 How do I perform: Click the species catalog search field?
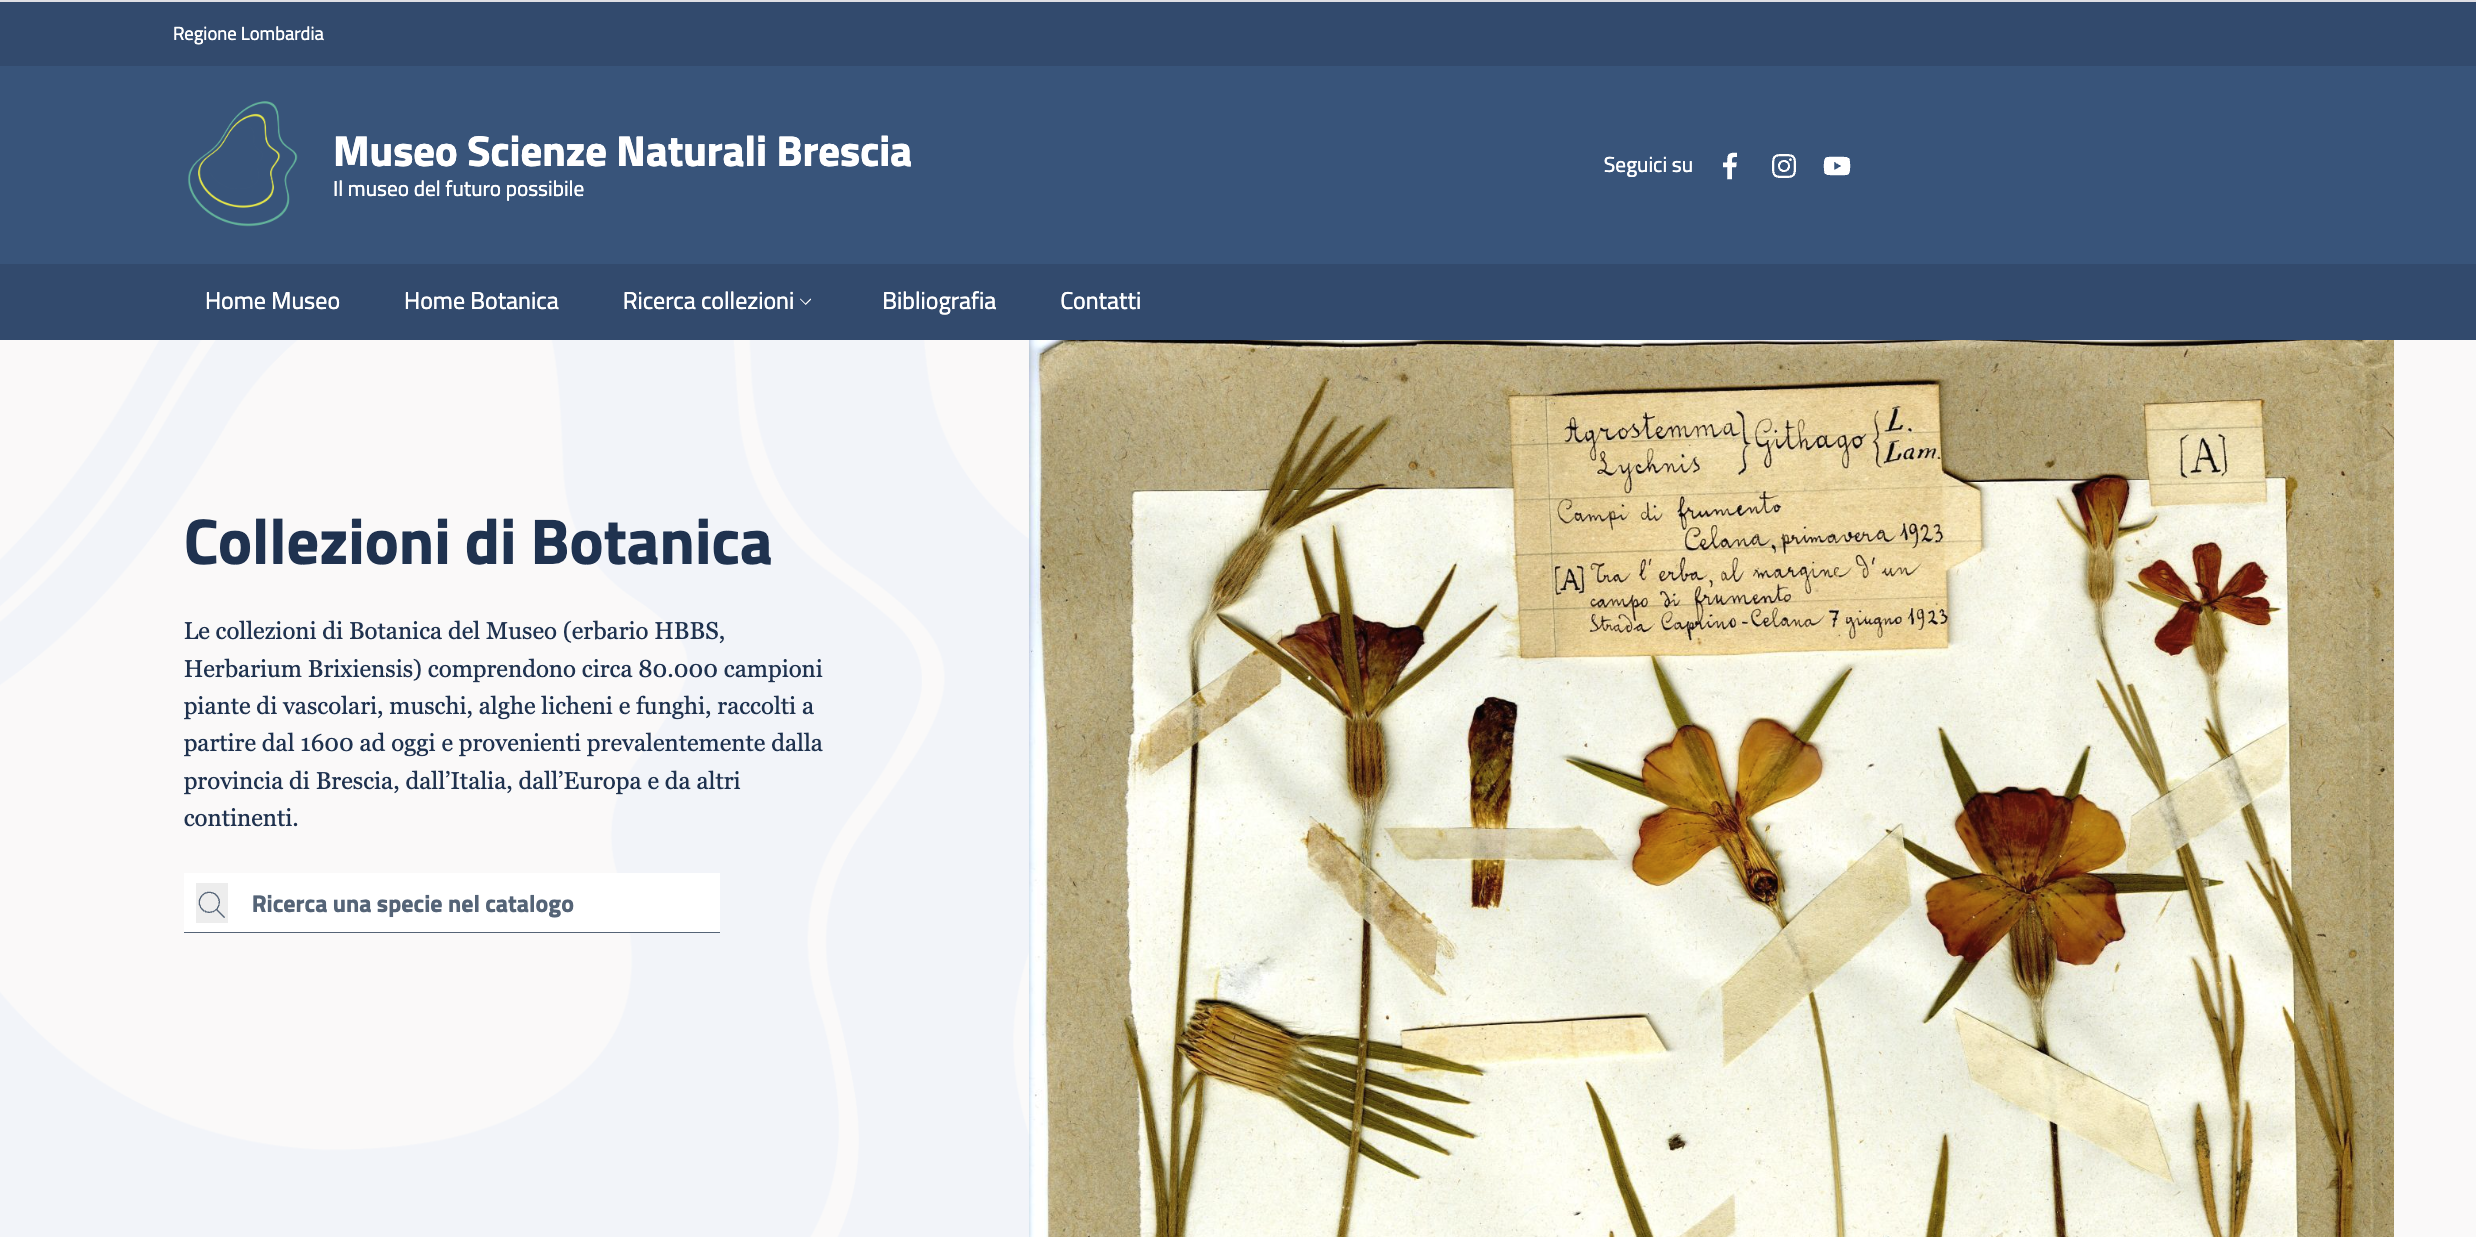[452, 904]
